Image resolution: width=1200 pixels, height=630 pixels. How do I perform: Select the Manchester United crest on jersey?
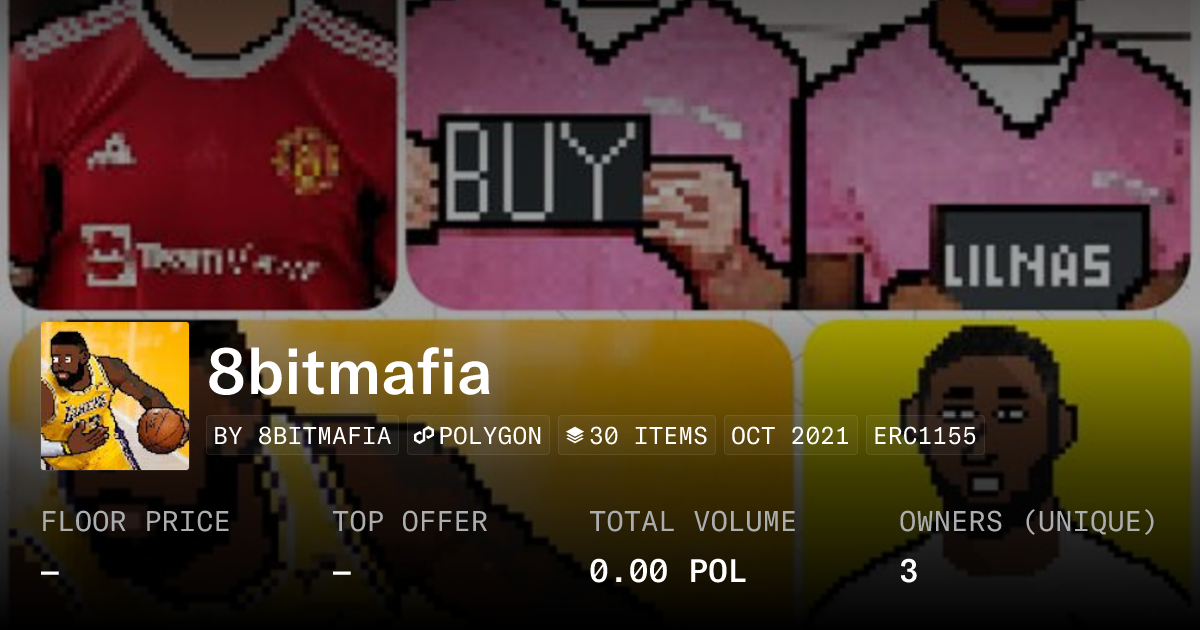click(305, 160)
